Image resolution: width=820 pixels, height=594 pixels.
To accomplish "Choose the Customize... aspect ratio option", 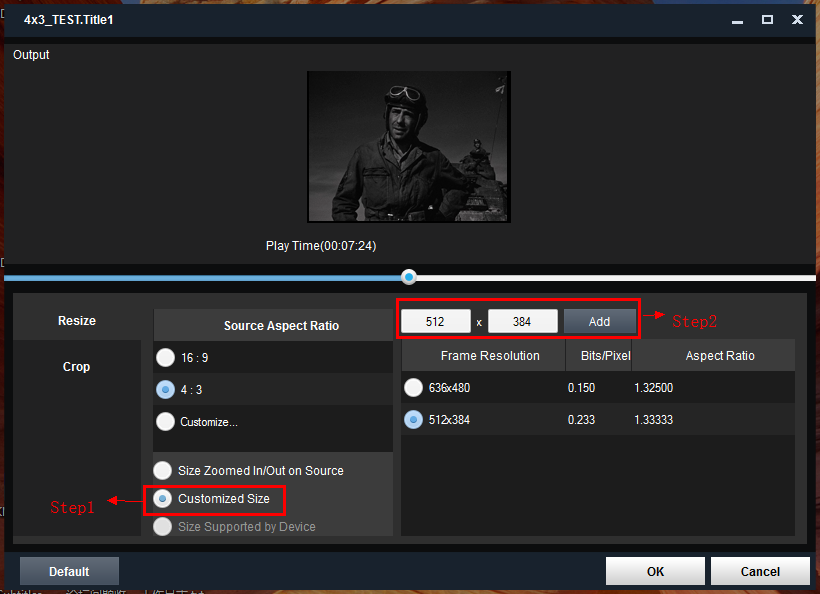I will (x=165, y=422).
